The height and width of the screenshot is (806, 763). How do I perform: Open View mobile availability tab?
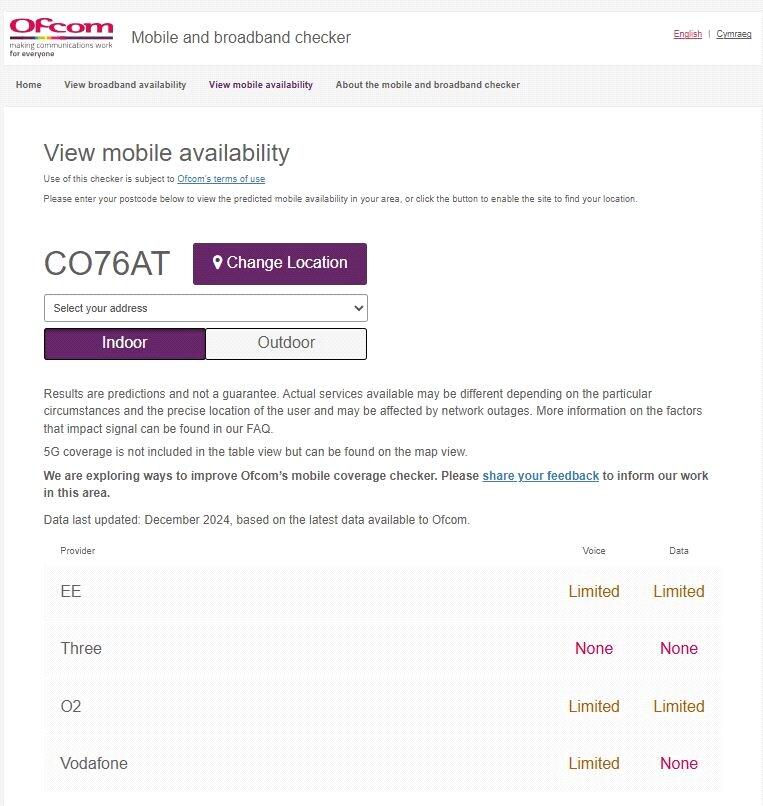[261, 85]
